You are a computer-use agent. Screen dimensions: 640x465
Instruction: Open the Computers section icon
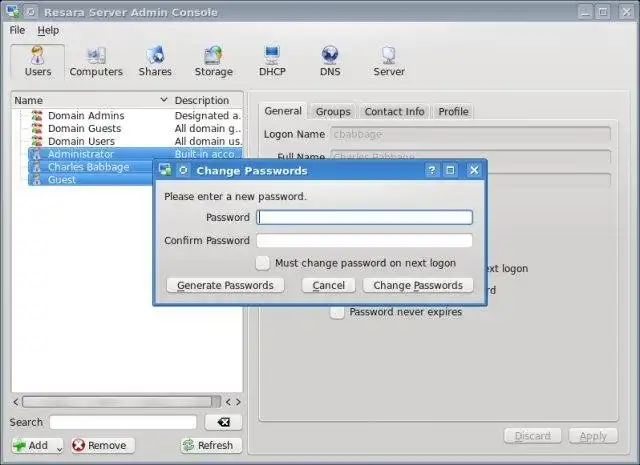pos(96,56)
